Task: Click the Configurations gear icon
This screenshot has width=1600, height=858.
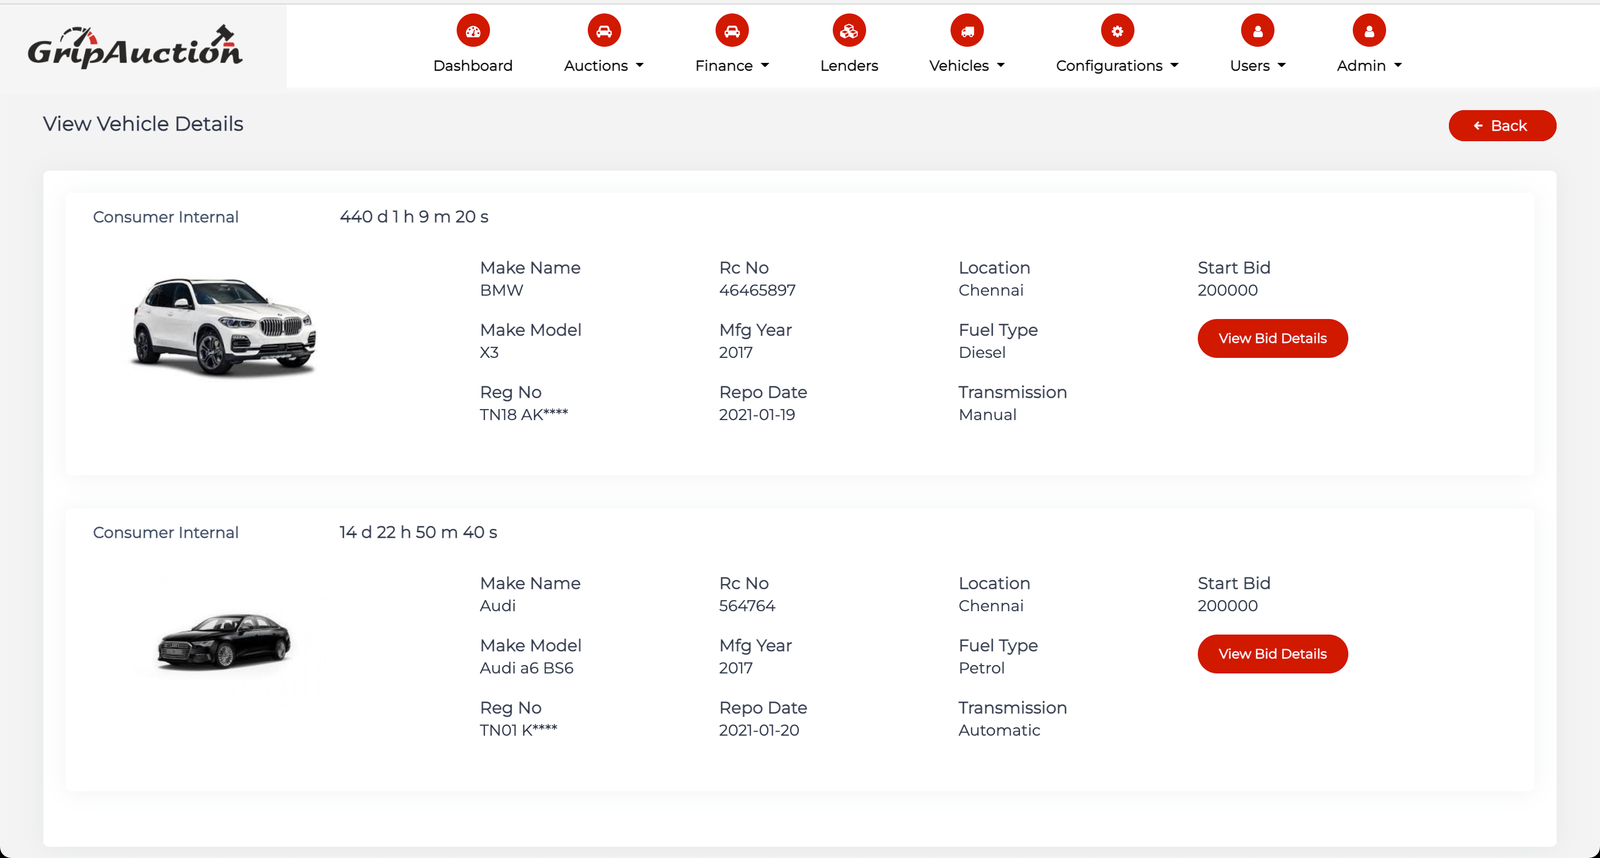Action: click(1117, 31)
